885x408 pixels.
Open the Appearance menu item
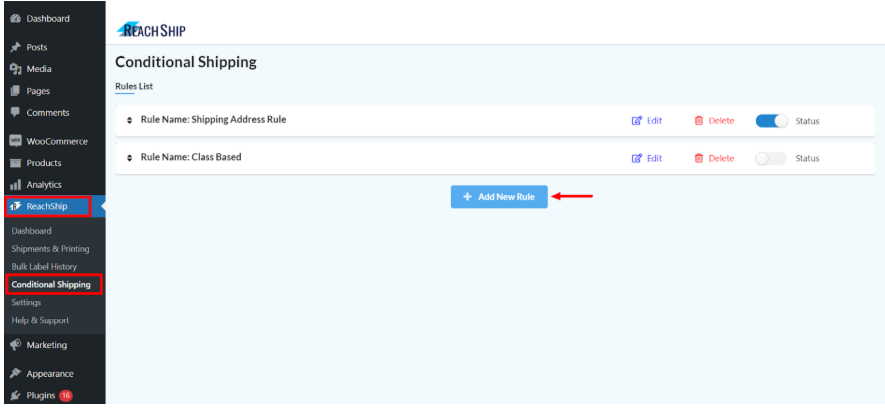(x=52, y=374)
